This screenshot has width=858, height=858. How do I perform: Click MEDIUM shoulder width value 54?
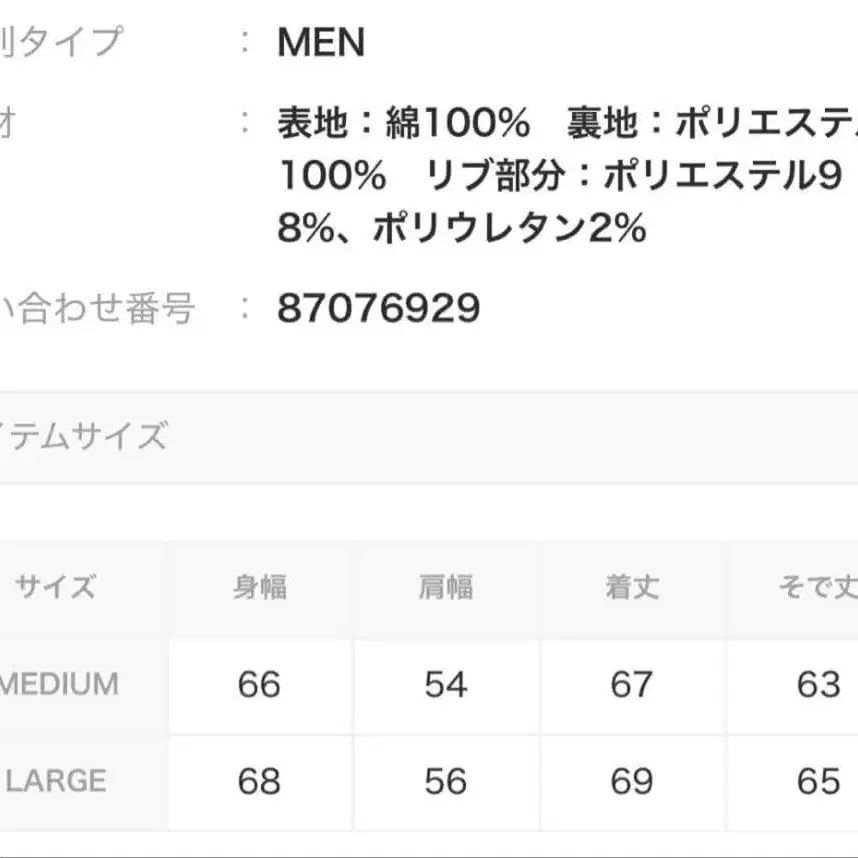[445, 685]
